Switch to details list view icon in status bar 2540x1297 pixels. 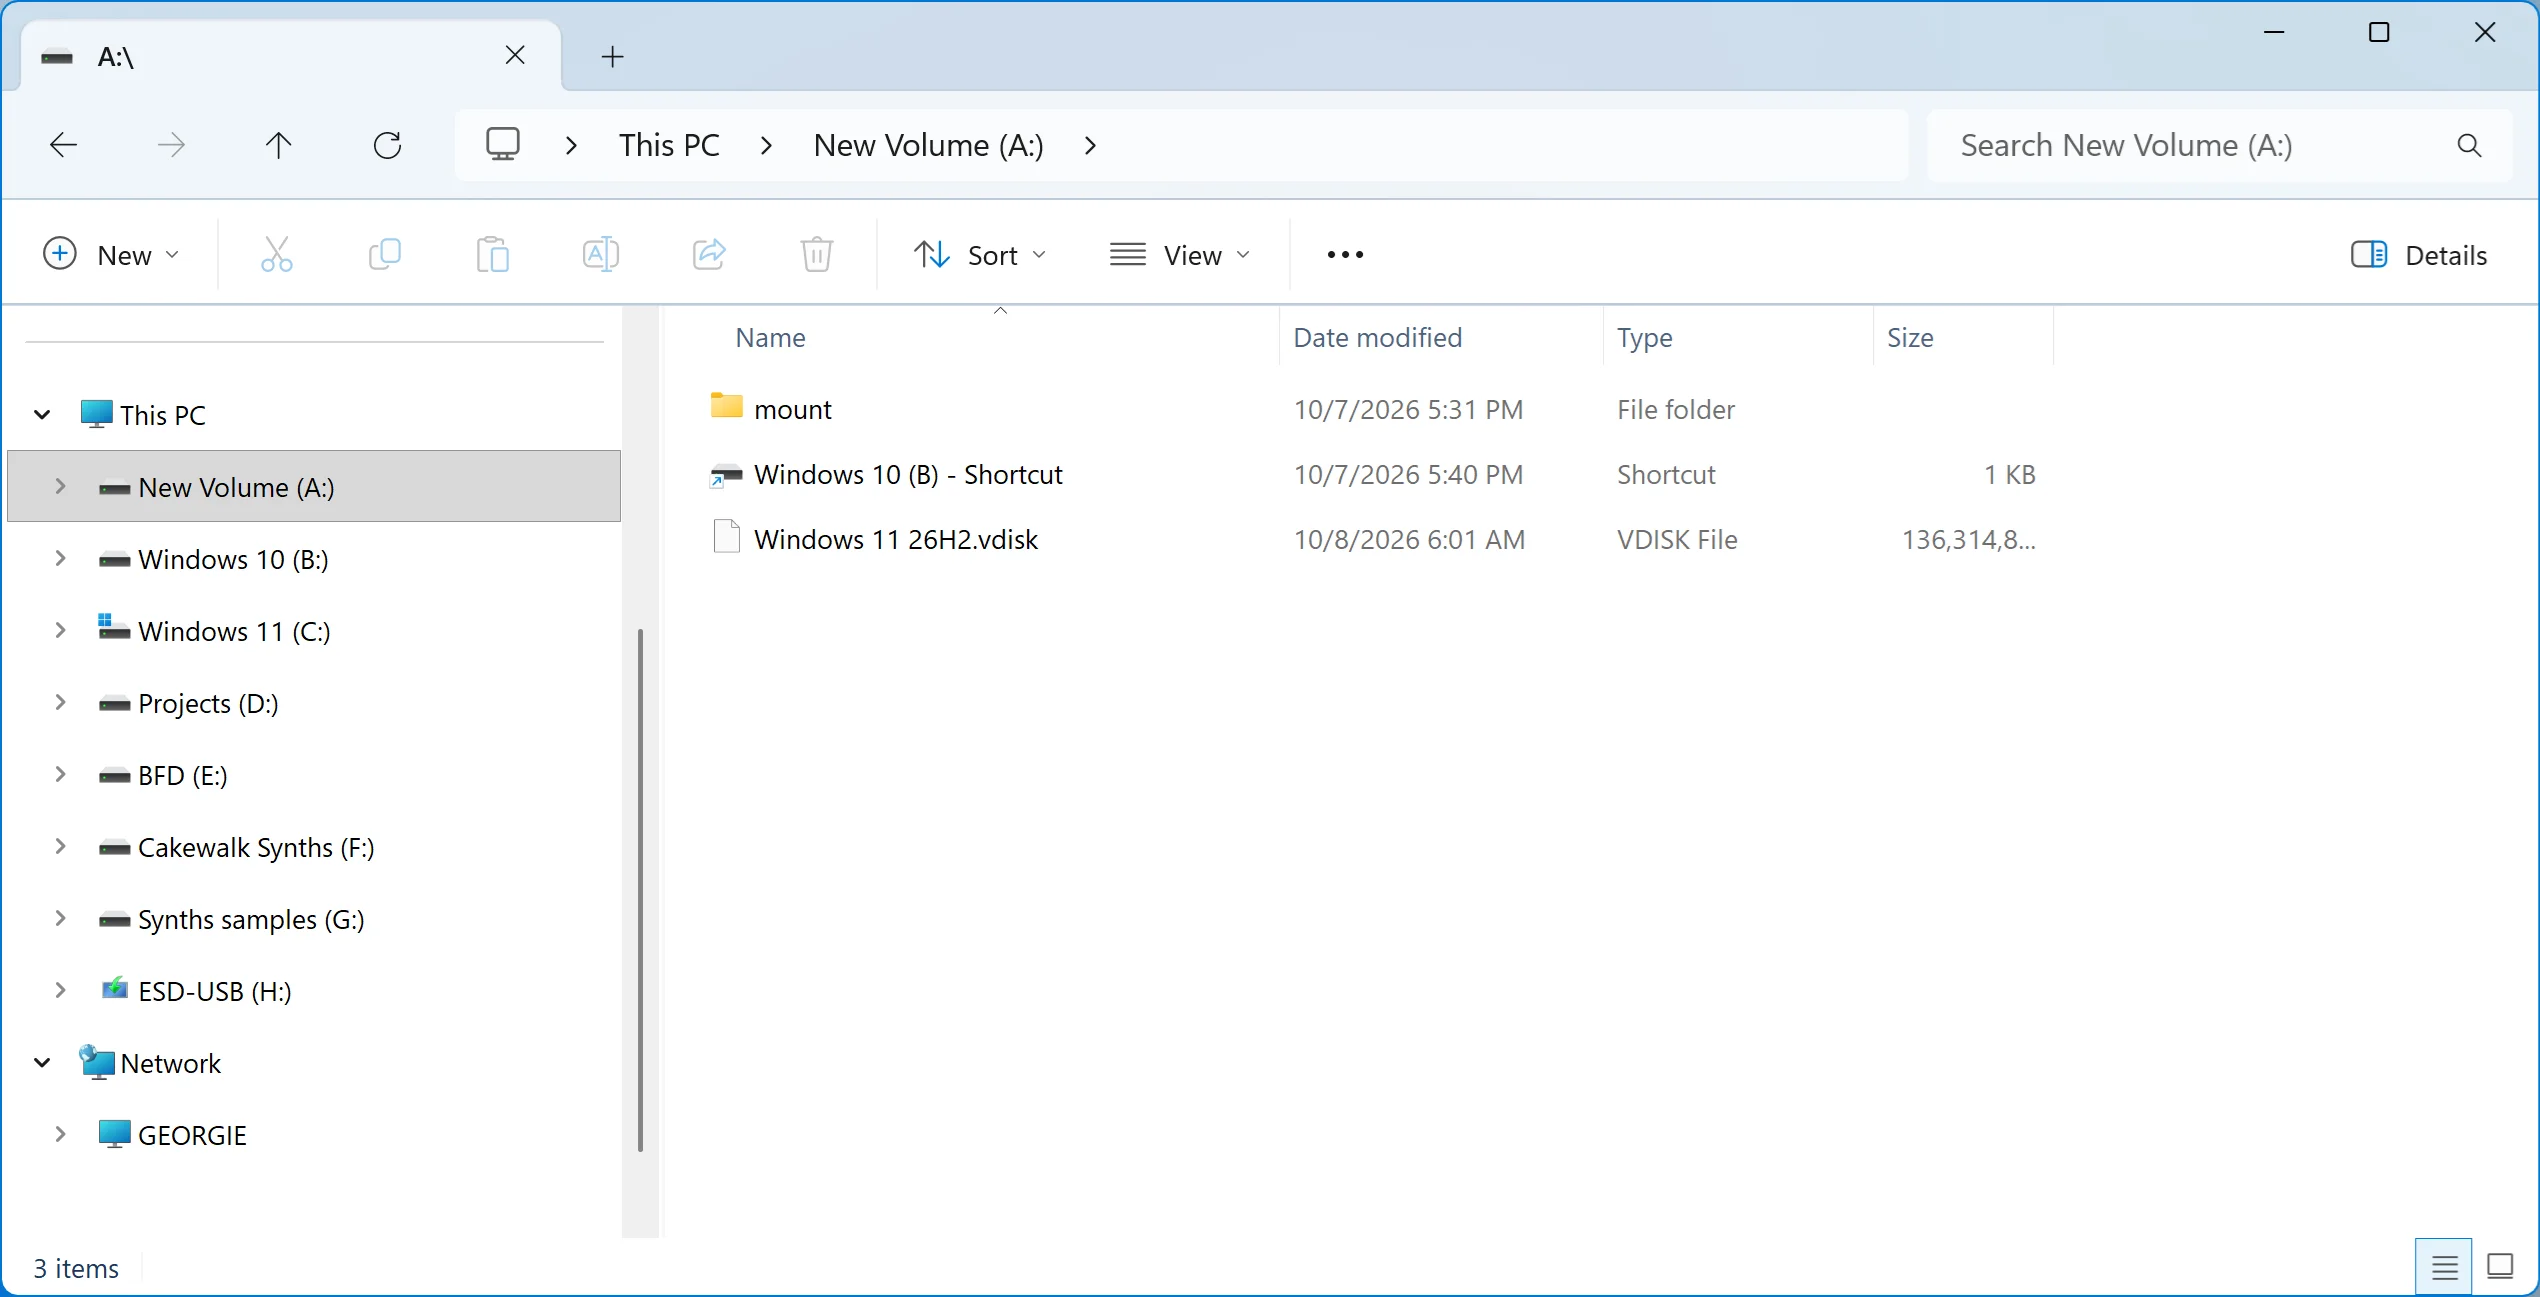(x=2444, y=1267)
